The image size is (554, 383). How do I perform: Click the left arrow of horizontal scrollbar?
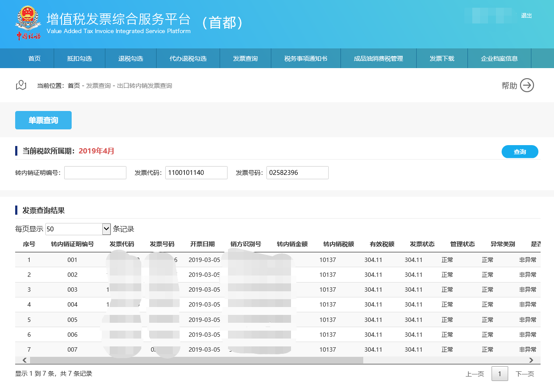coord(24,360)
